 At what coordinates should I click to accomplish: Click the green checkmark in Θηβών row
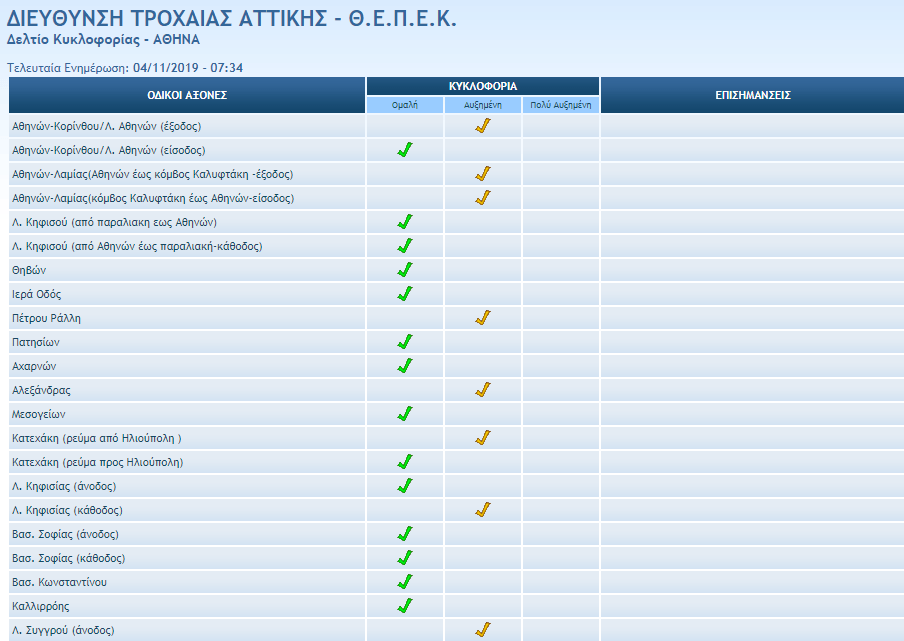coord(405,270)
